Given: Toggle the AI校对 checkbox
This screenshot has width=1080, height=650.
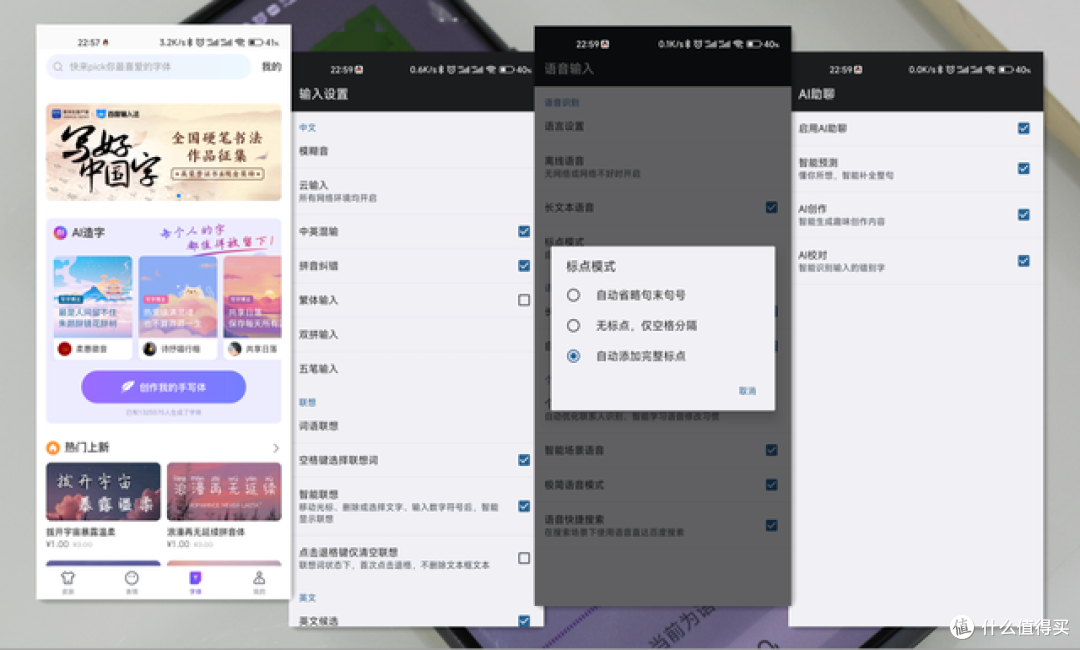Looking at the screenshot, I should [1024, 261].
